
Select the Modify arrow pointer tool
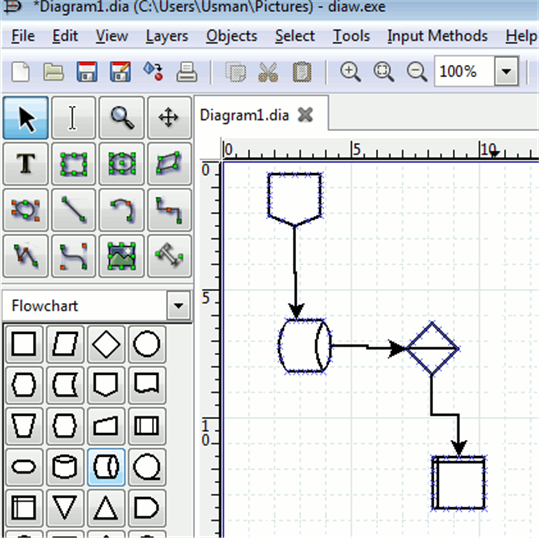26,118
